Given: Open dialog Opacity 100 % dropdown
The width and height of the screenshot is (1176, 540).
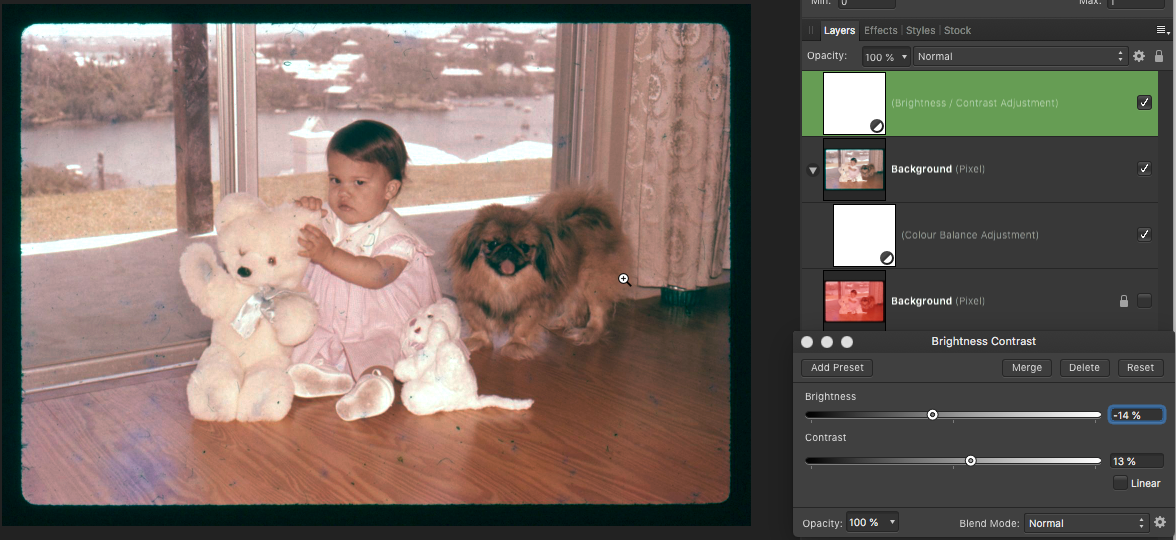Looking at the screenshot, I should pos(872,523).
